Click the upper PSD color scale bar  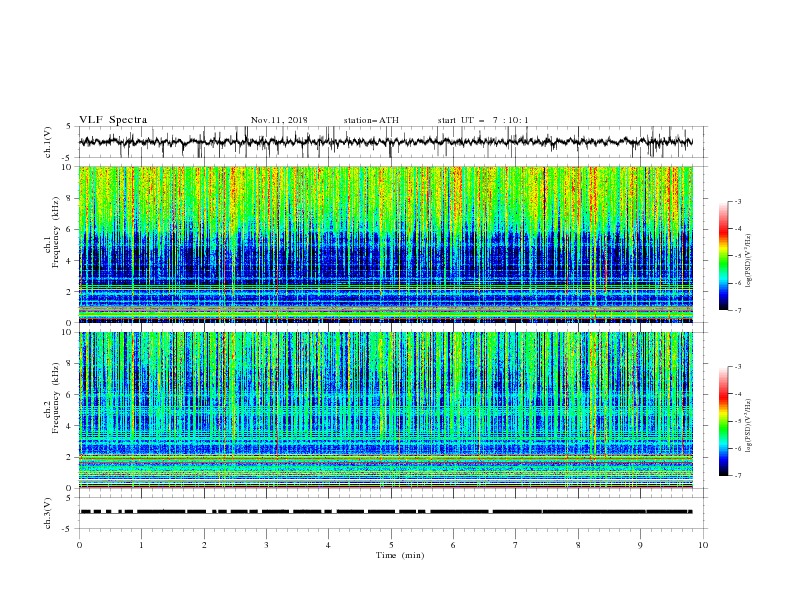pyautogui.click(x=723, y=255)
